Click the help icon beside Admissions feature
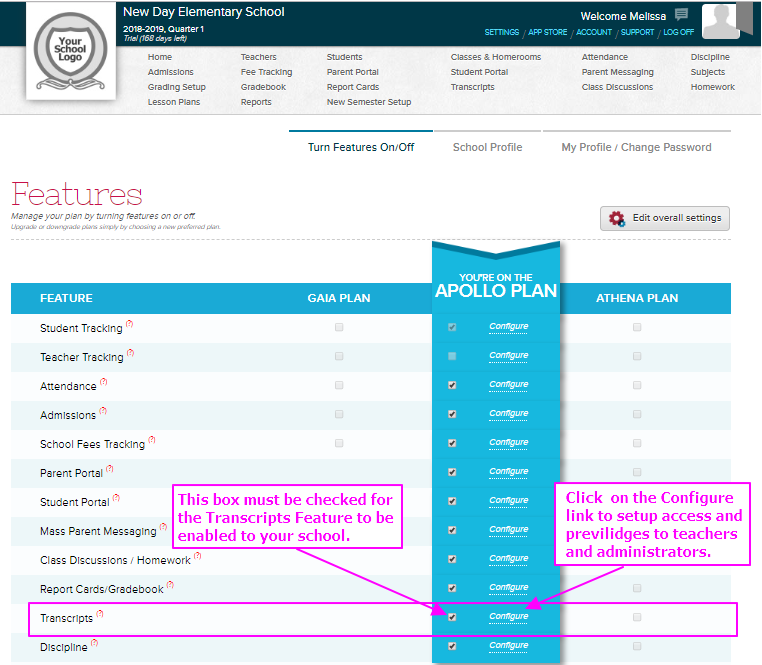The height and width of the screenshot is (665, 762). pyautogui.click(x=103, y=411)
